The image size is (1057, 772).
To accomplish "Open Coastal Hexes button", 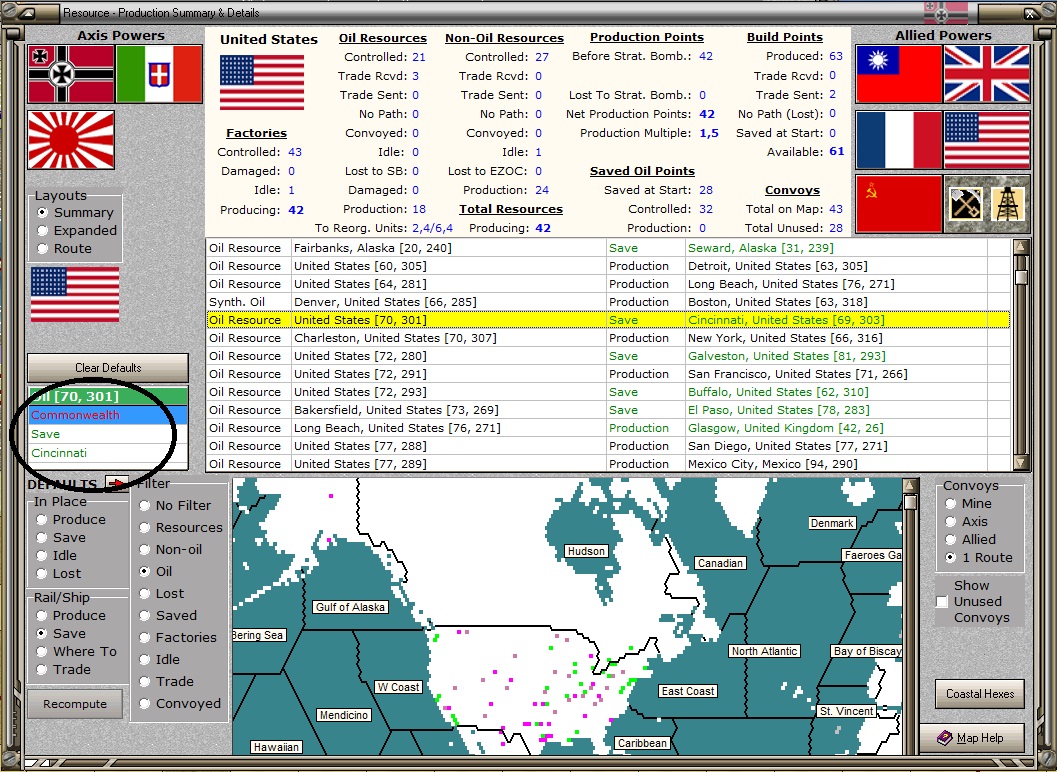I will [979, 694].
